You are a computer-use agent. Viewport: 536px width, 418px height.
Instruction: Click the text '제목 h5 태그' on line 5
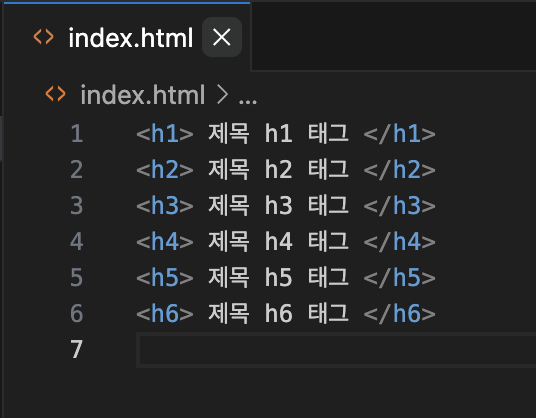[278, 277]
